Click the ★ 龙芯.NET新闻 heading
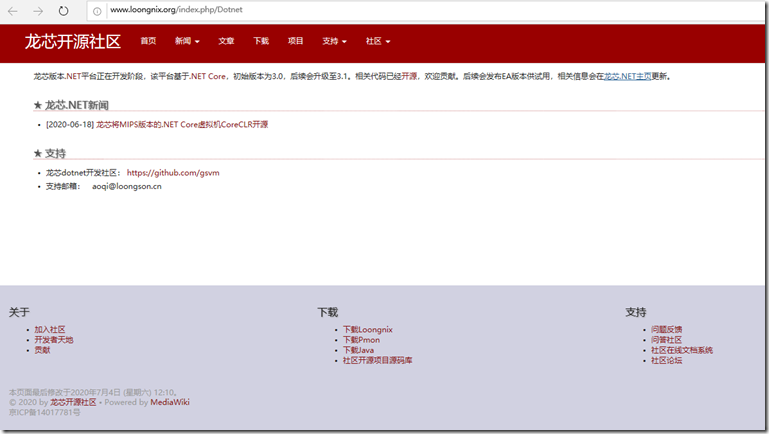 tap(71, 105)
